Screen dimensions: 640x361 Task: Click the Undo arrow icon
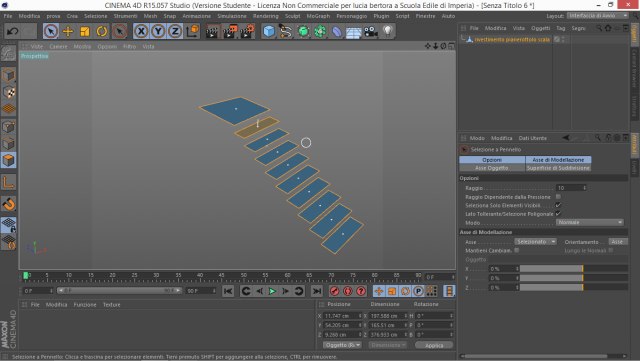click(x=12, y=31)
